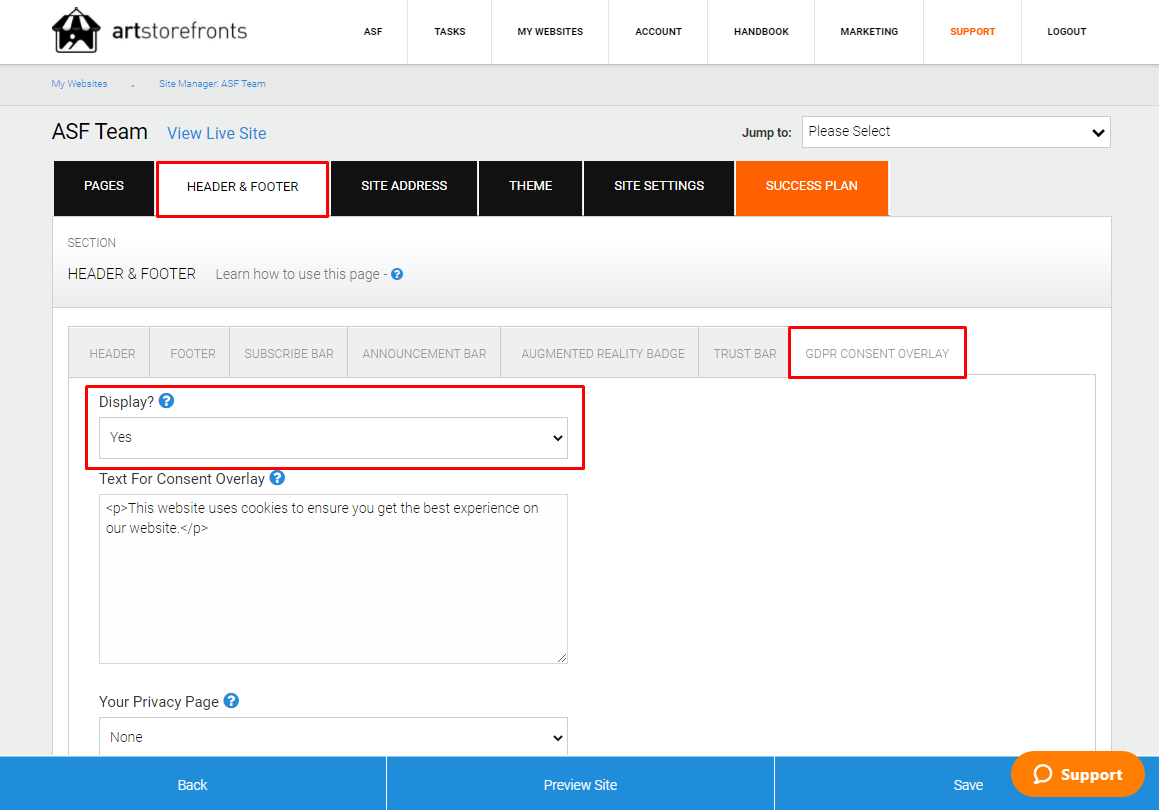1159x810 pixels.
Task: Switch to the Announcement Bar tab
Action: coord(424,353)
